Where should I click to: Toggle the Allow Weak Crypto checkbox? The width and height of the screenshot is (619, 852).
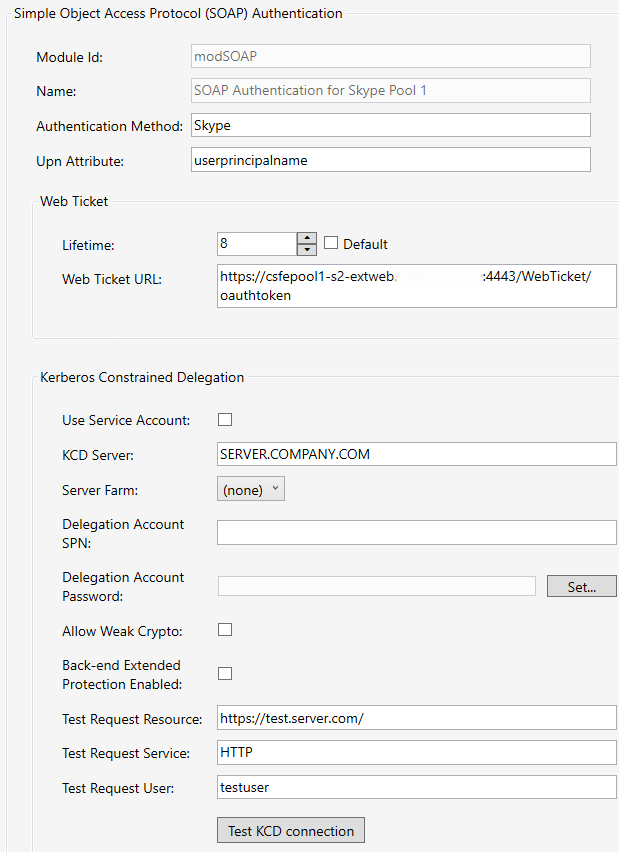click(x=225, y=630)
